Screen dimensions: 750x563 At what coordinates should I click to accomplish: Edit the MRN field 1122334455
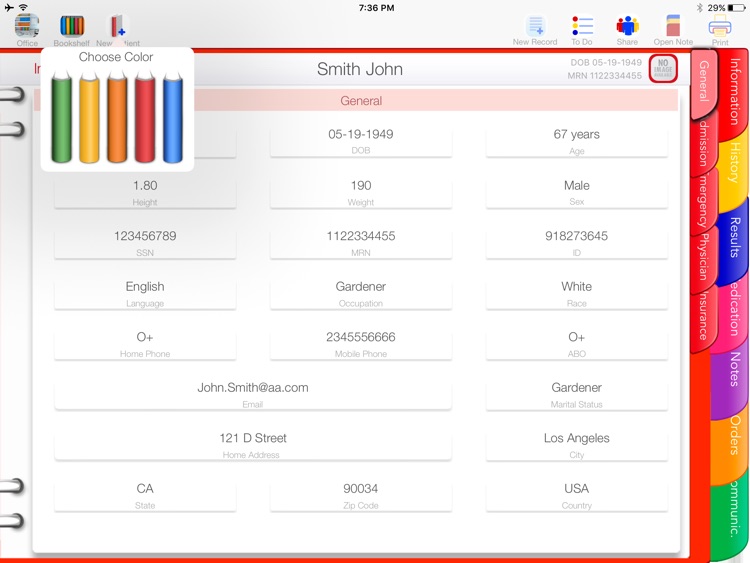pos(361,243)
